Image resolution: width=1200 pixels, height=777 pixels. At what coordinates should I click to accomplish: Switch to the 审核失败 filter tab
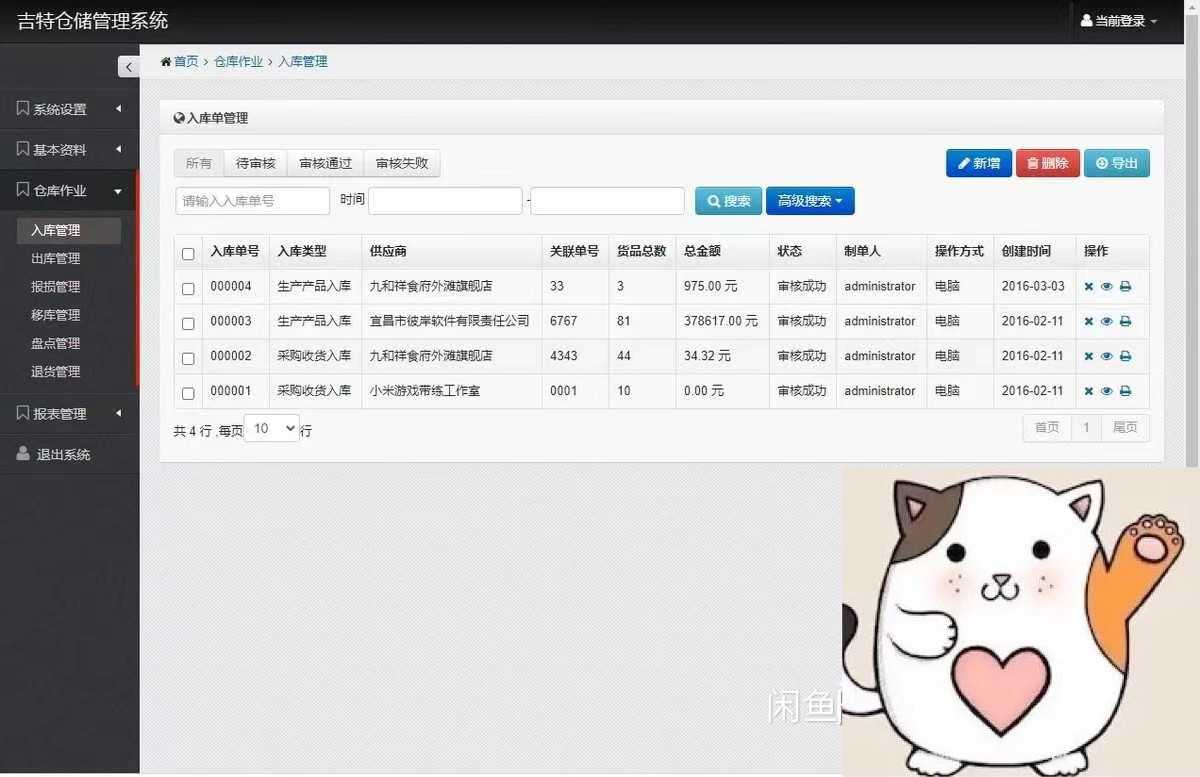pyautogui.click(x=402, y=163)
